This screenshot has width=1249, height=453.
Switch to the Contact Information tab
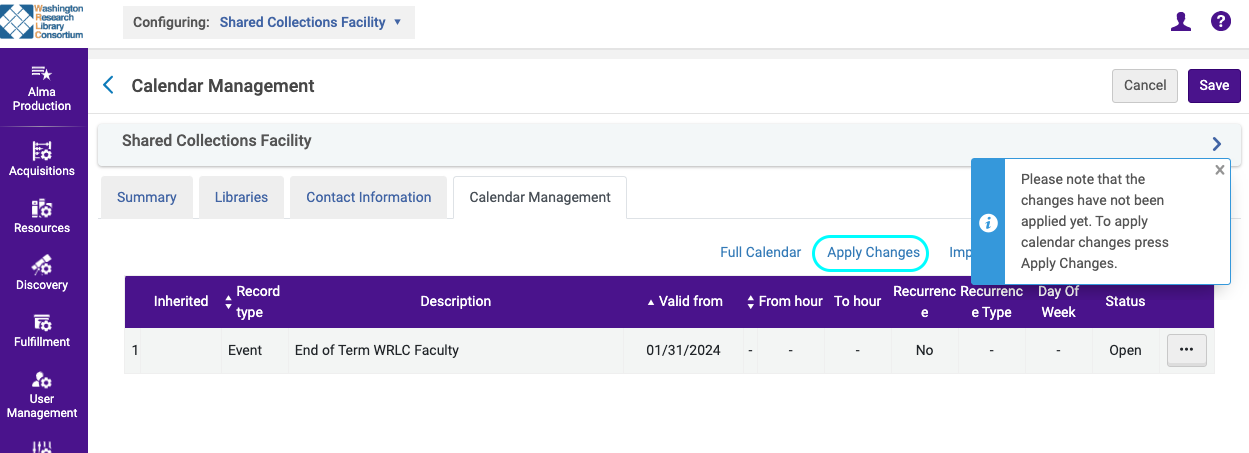[368, 197]
